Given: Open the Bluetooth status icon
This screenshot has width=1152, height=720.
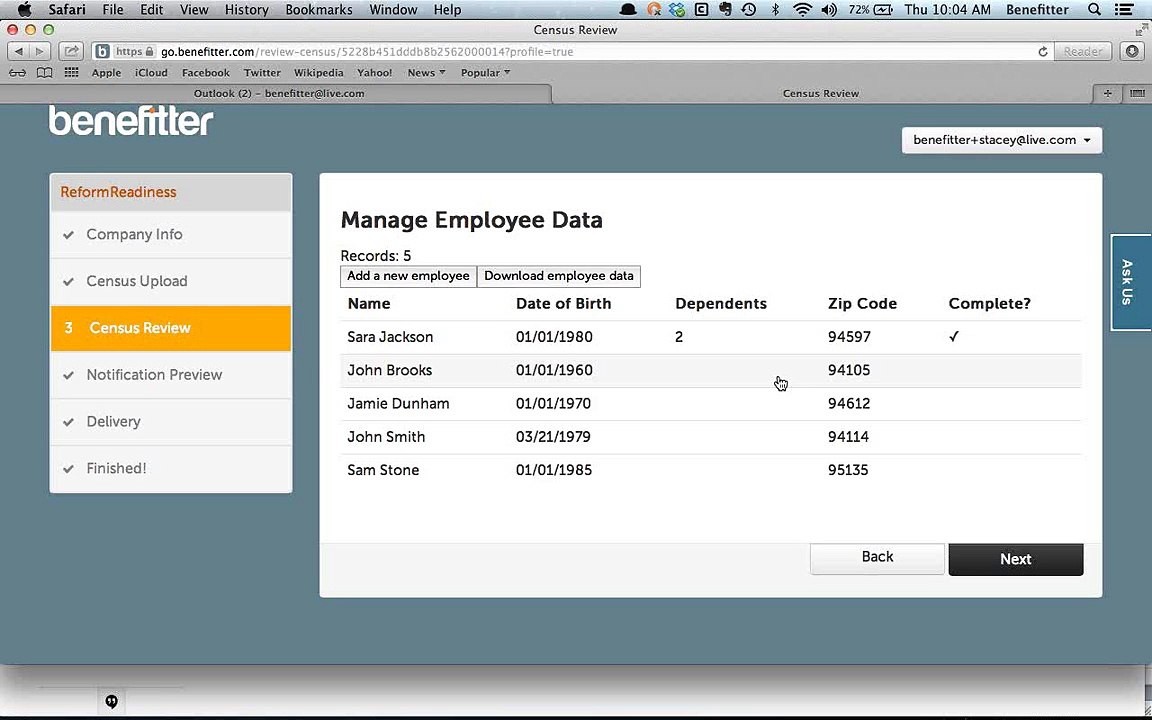Looking at the screenshot, I should coord(775,10).
